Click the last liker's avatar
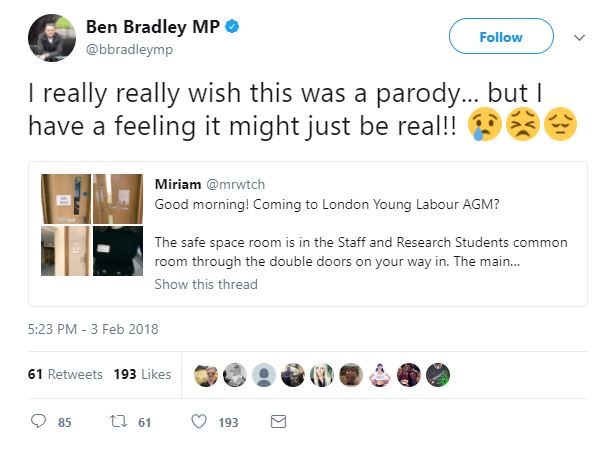The image size is (608, 455). click(438, 375)
